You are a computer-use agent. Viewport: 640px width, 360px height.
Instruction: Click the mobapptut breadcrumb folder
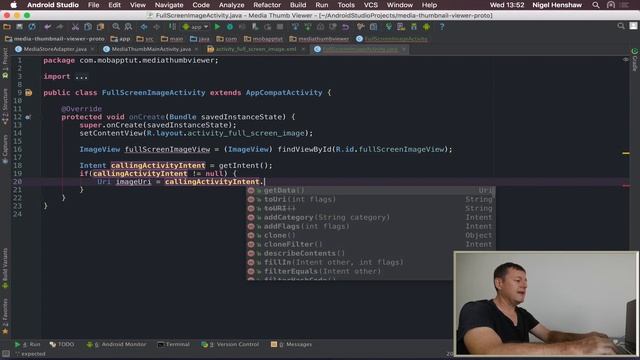(x=263, y=39)
